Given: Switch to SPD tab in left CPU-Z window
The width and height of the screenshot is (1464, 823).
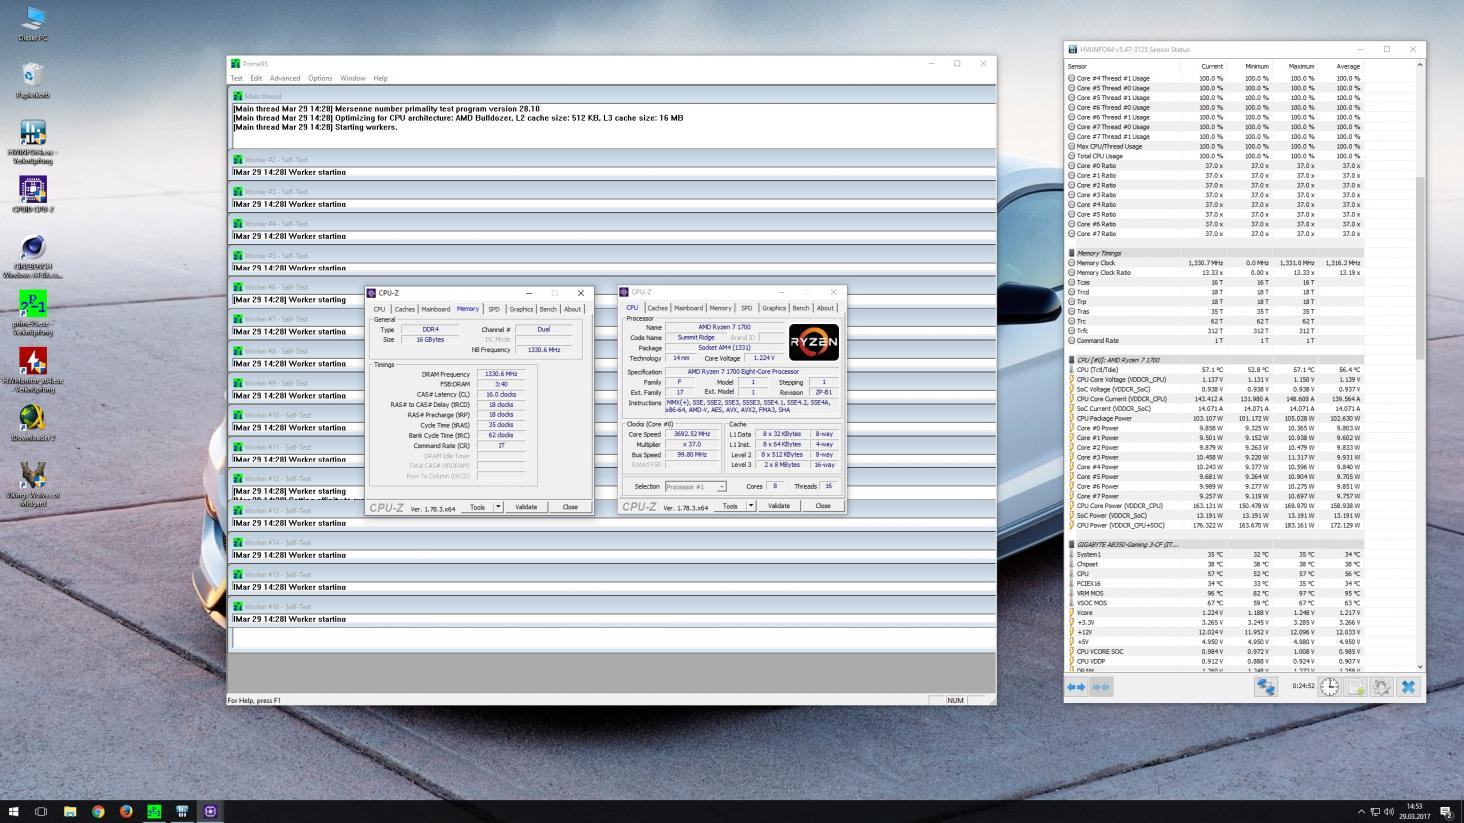Looking at the screenshot, I should coord(493,309).
